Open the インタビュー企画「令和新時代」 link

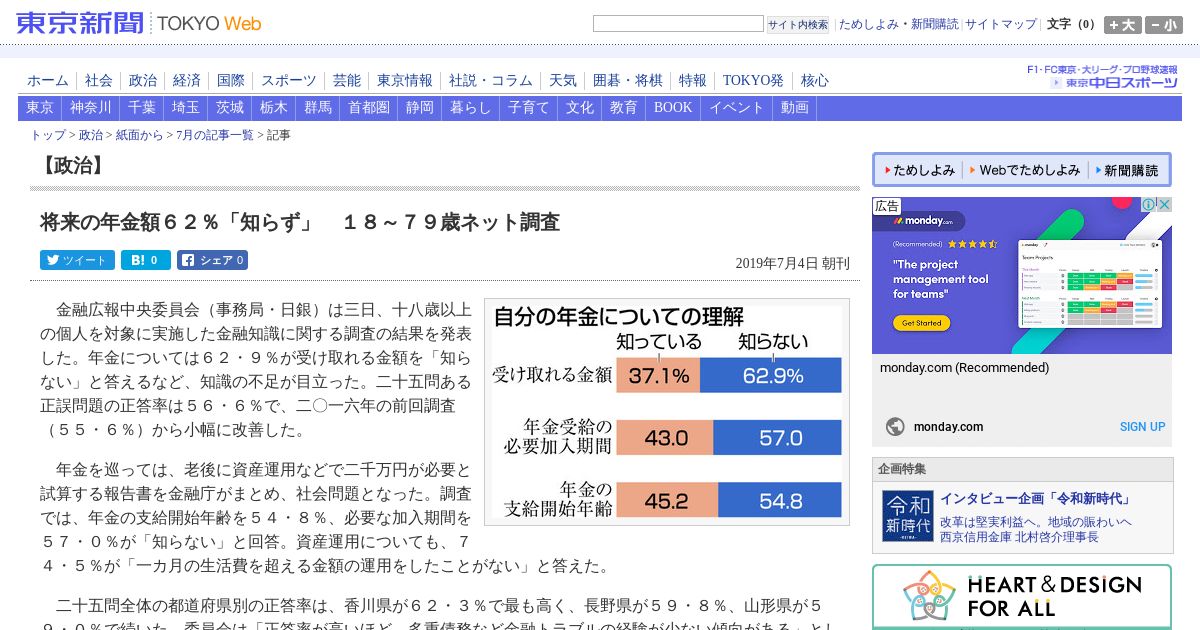1035,498
